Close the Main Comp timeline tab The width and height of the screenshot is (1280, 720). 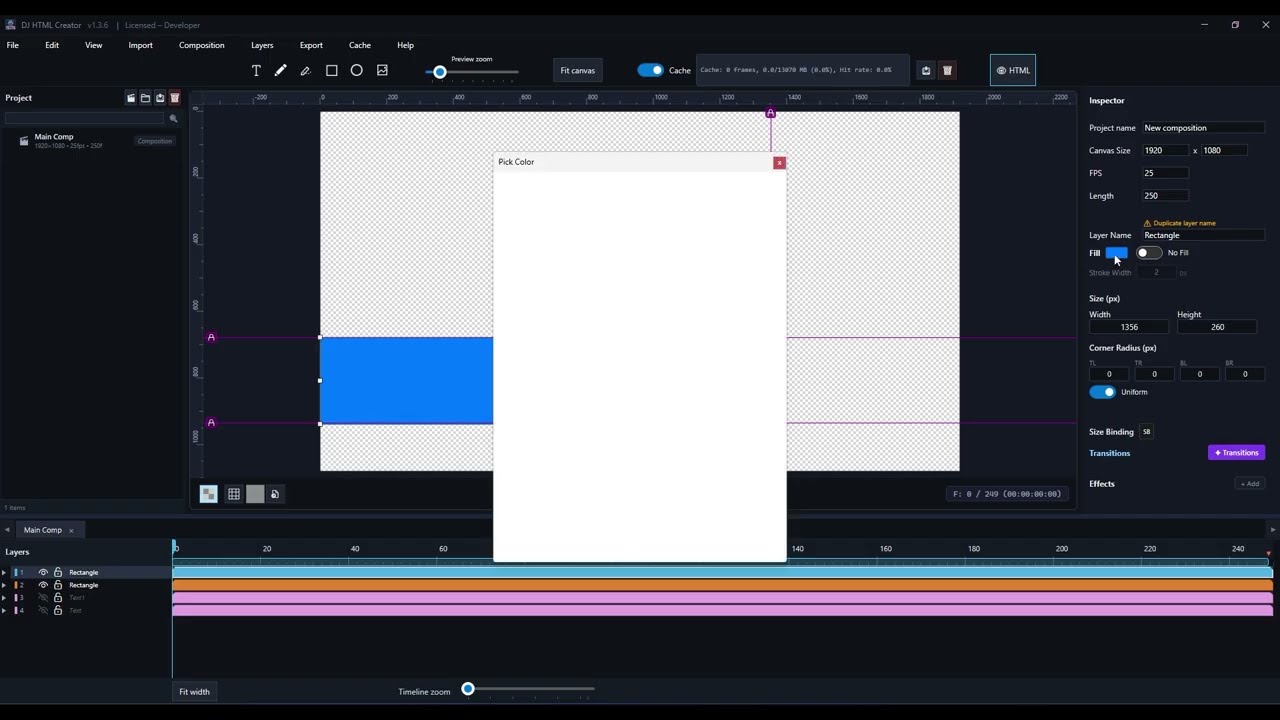click(x=71, y=531)
